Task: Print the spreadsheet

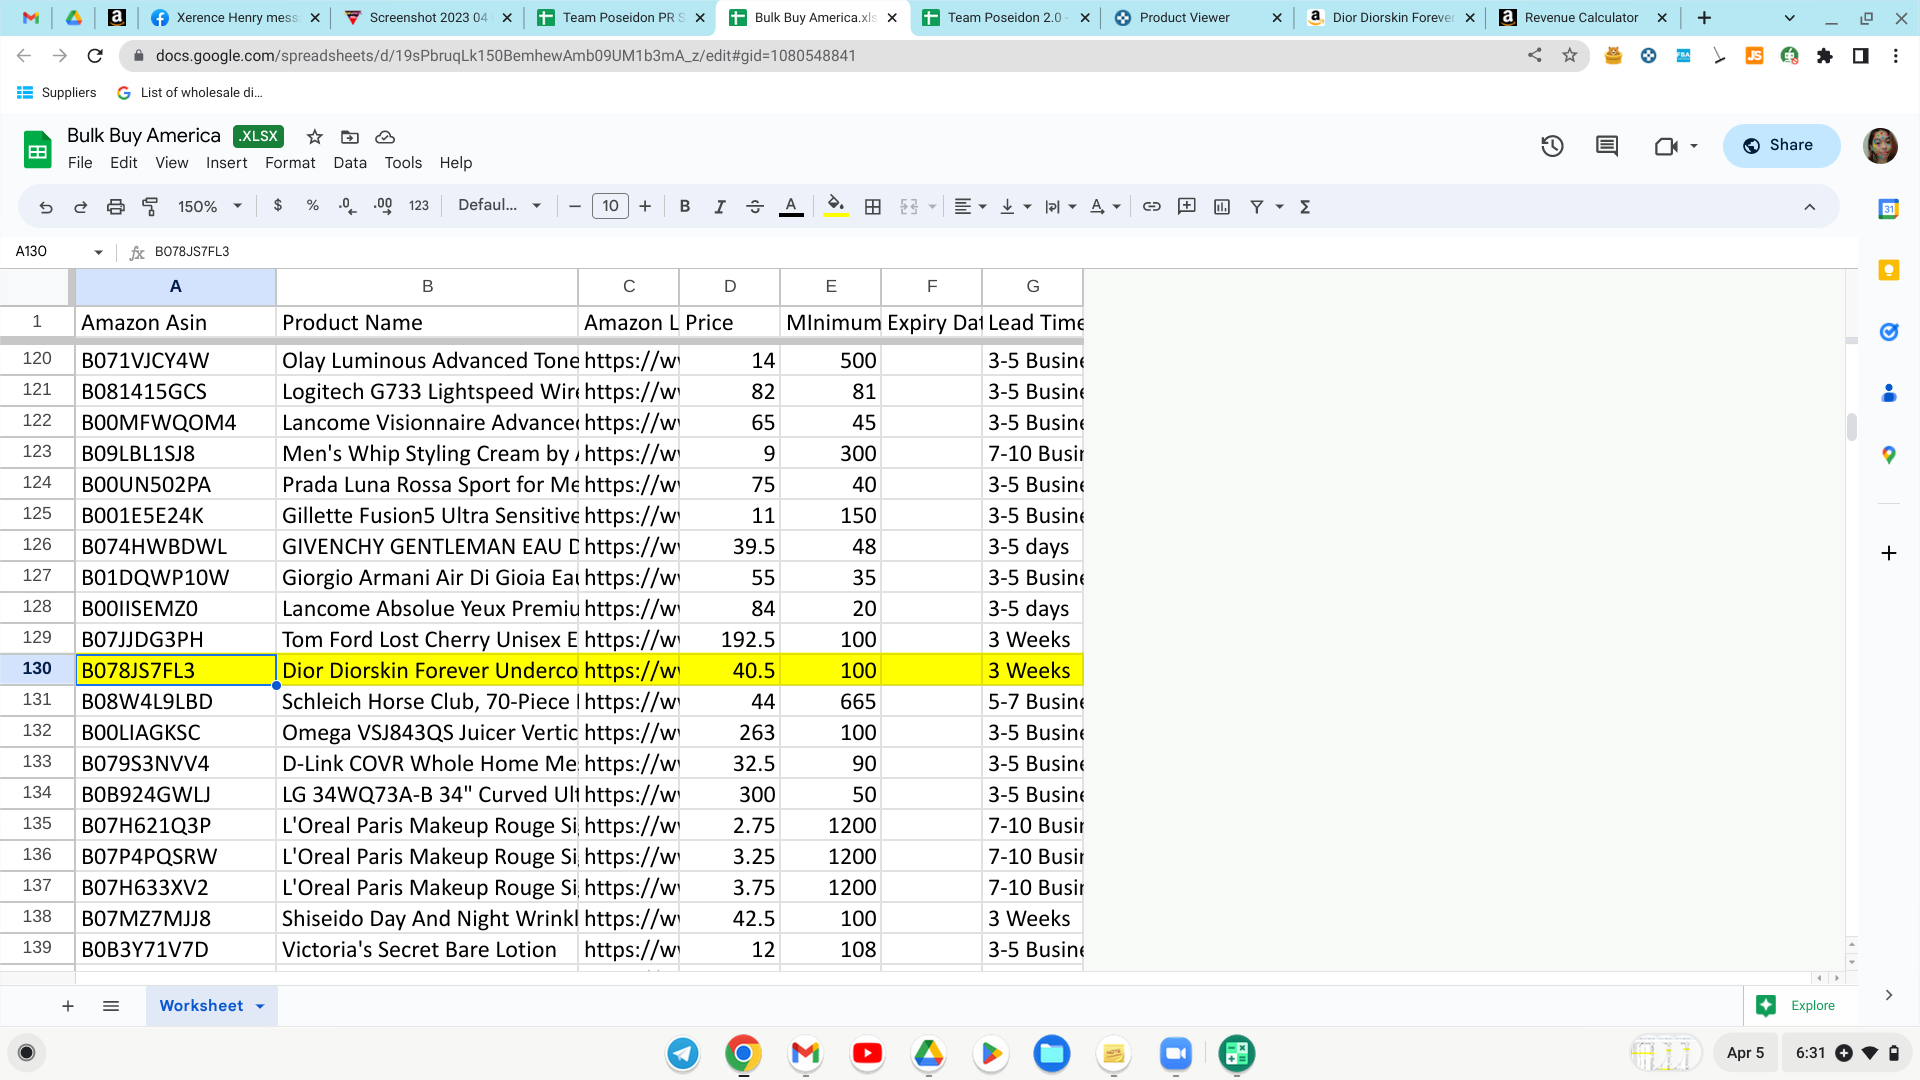Action: click(x=116, y=207)
